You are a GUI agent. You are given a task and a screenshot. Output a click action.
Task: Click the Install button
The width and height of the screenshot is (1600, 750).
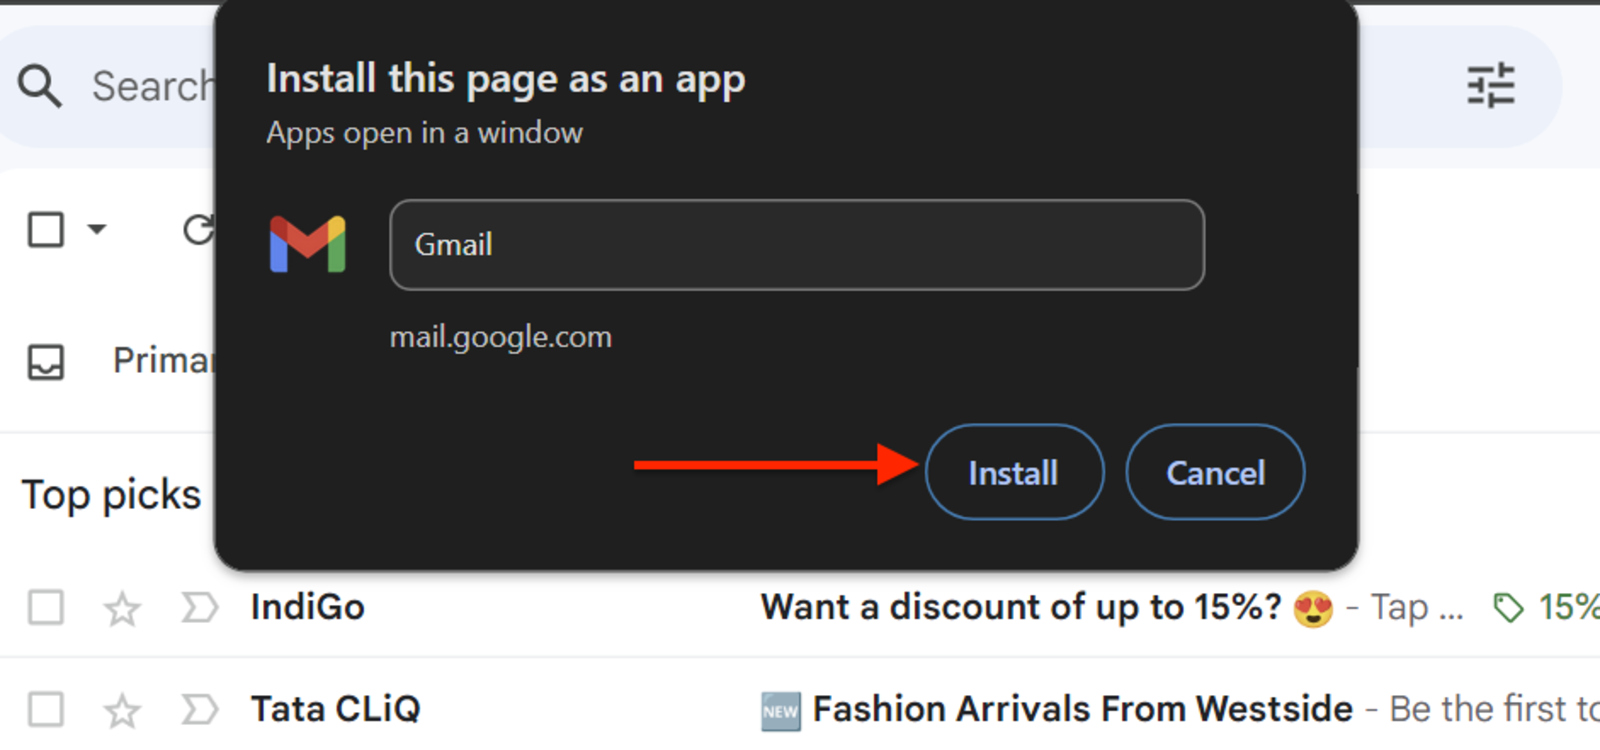click(1013, 472)
